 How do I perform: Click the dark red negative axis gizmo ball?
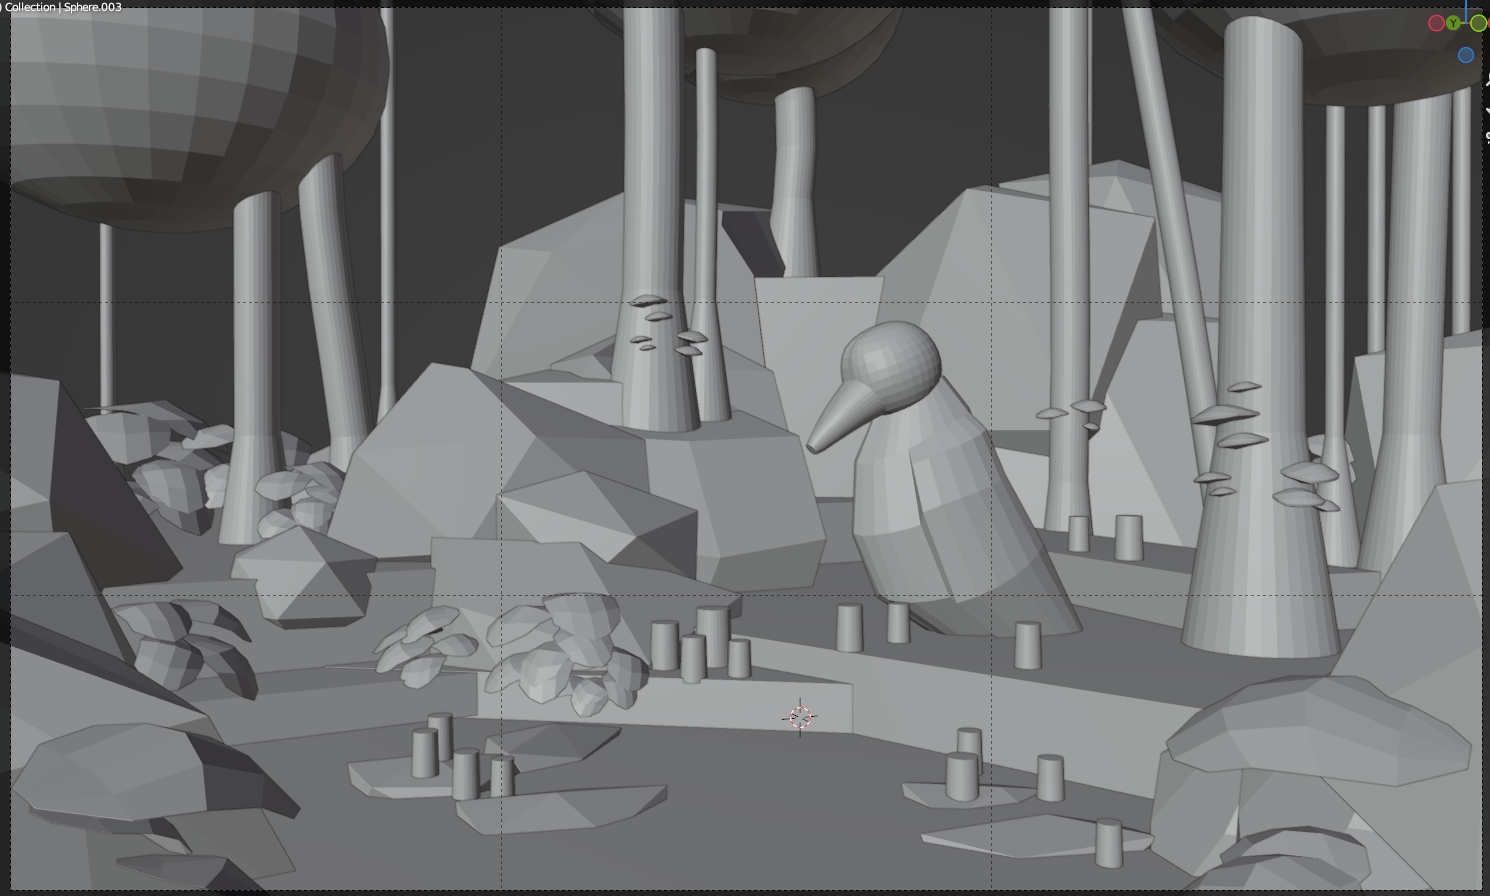point(1437,23)
